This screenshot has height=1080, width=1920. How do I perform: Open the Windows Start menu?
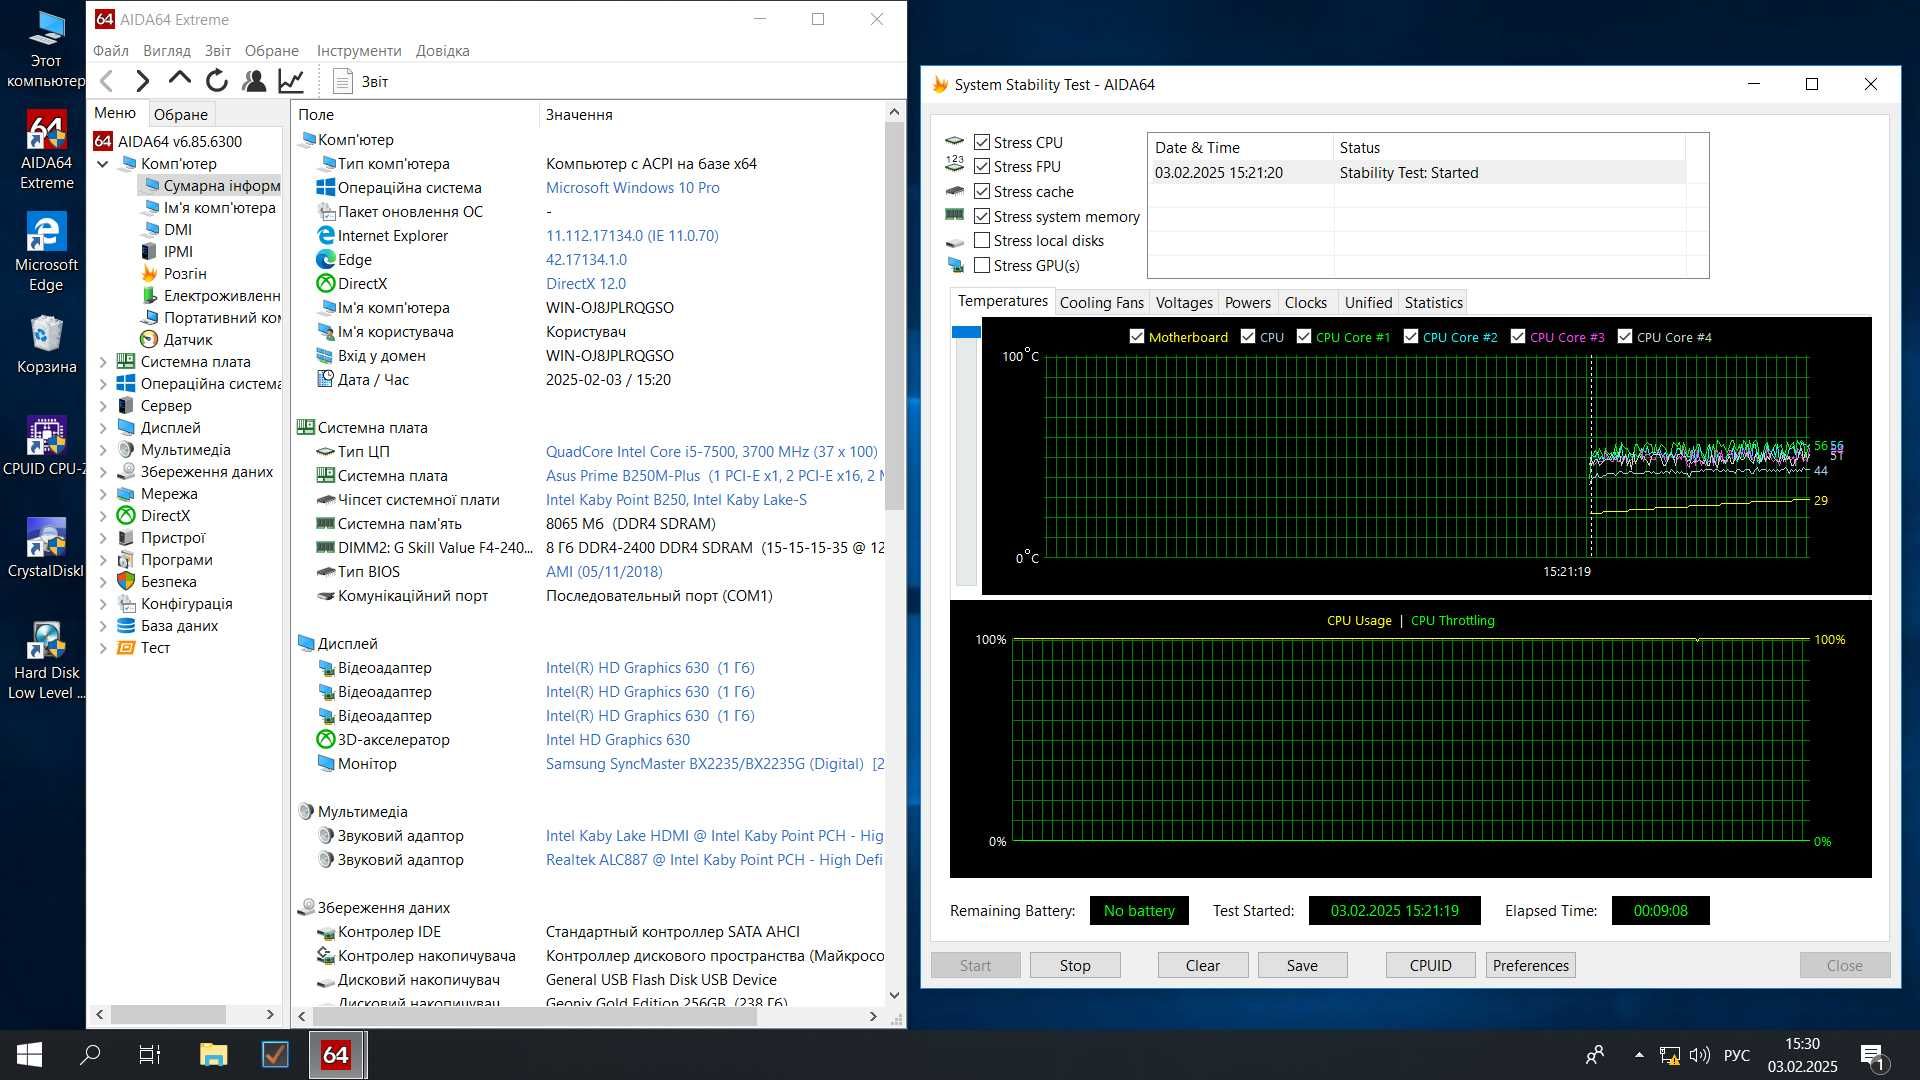click(29, 1054)
